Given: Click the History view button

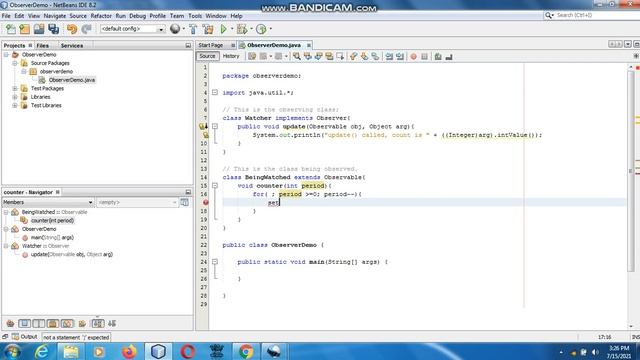Looking at the screenshot, I should click(231, 56).
